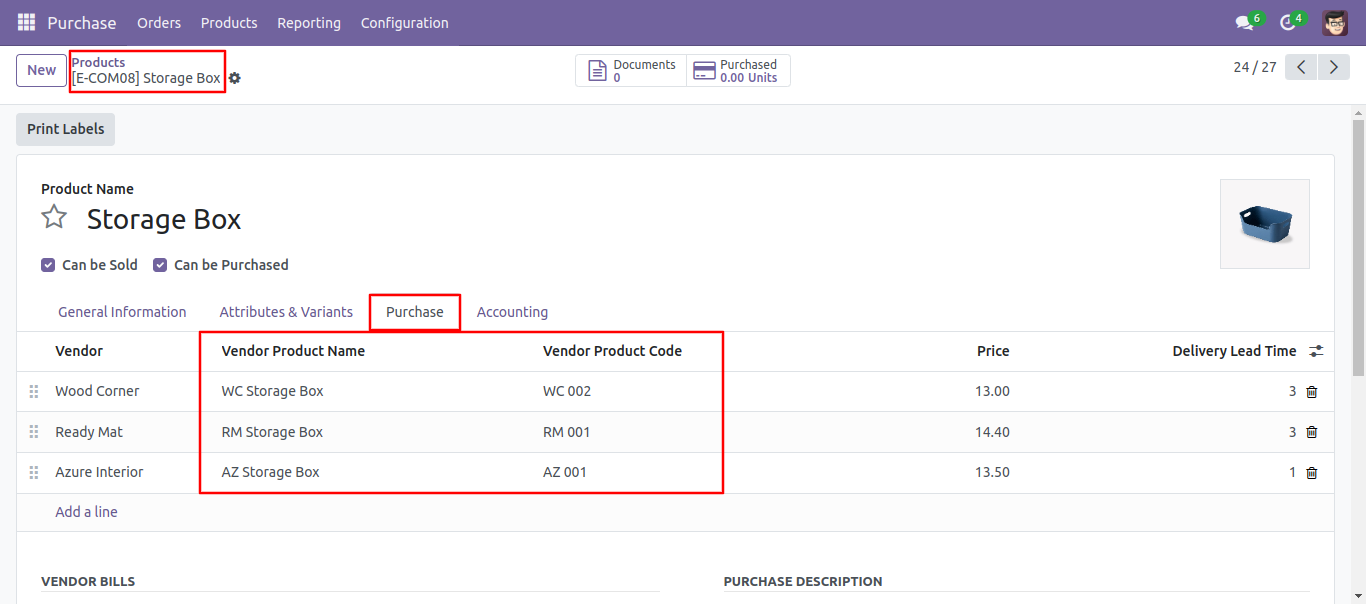1366x604 pixels.
Task: Expand the Configuration menu
Action: coord(404,23)
